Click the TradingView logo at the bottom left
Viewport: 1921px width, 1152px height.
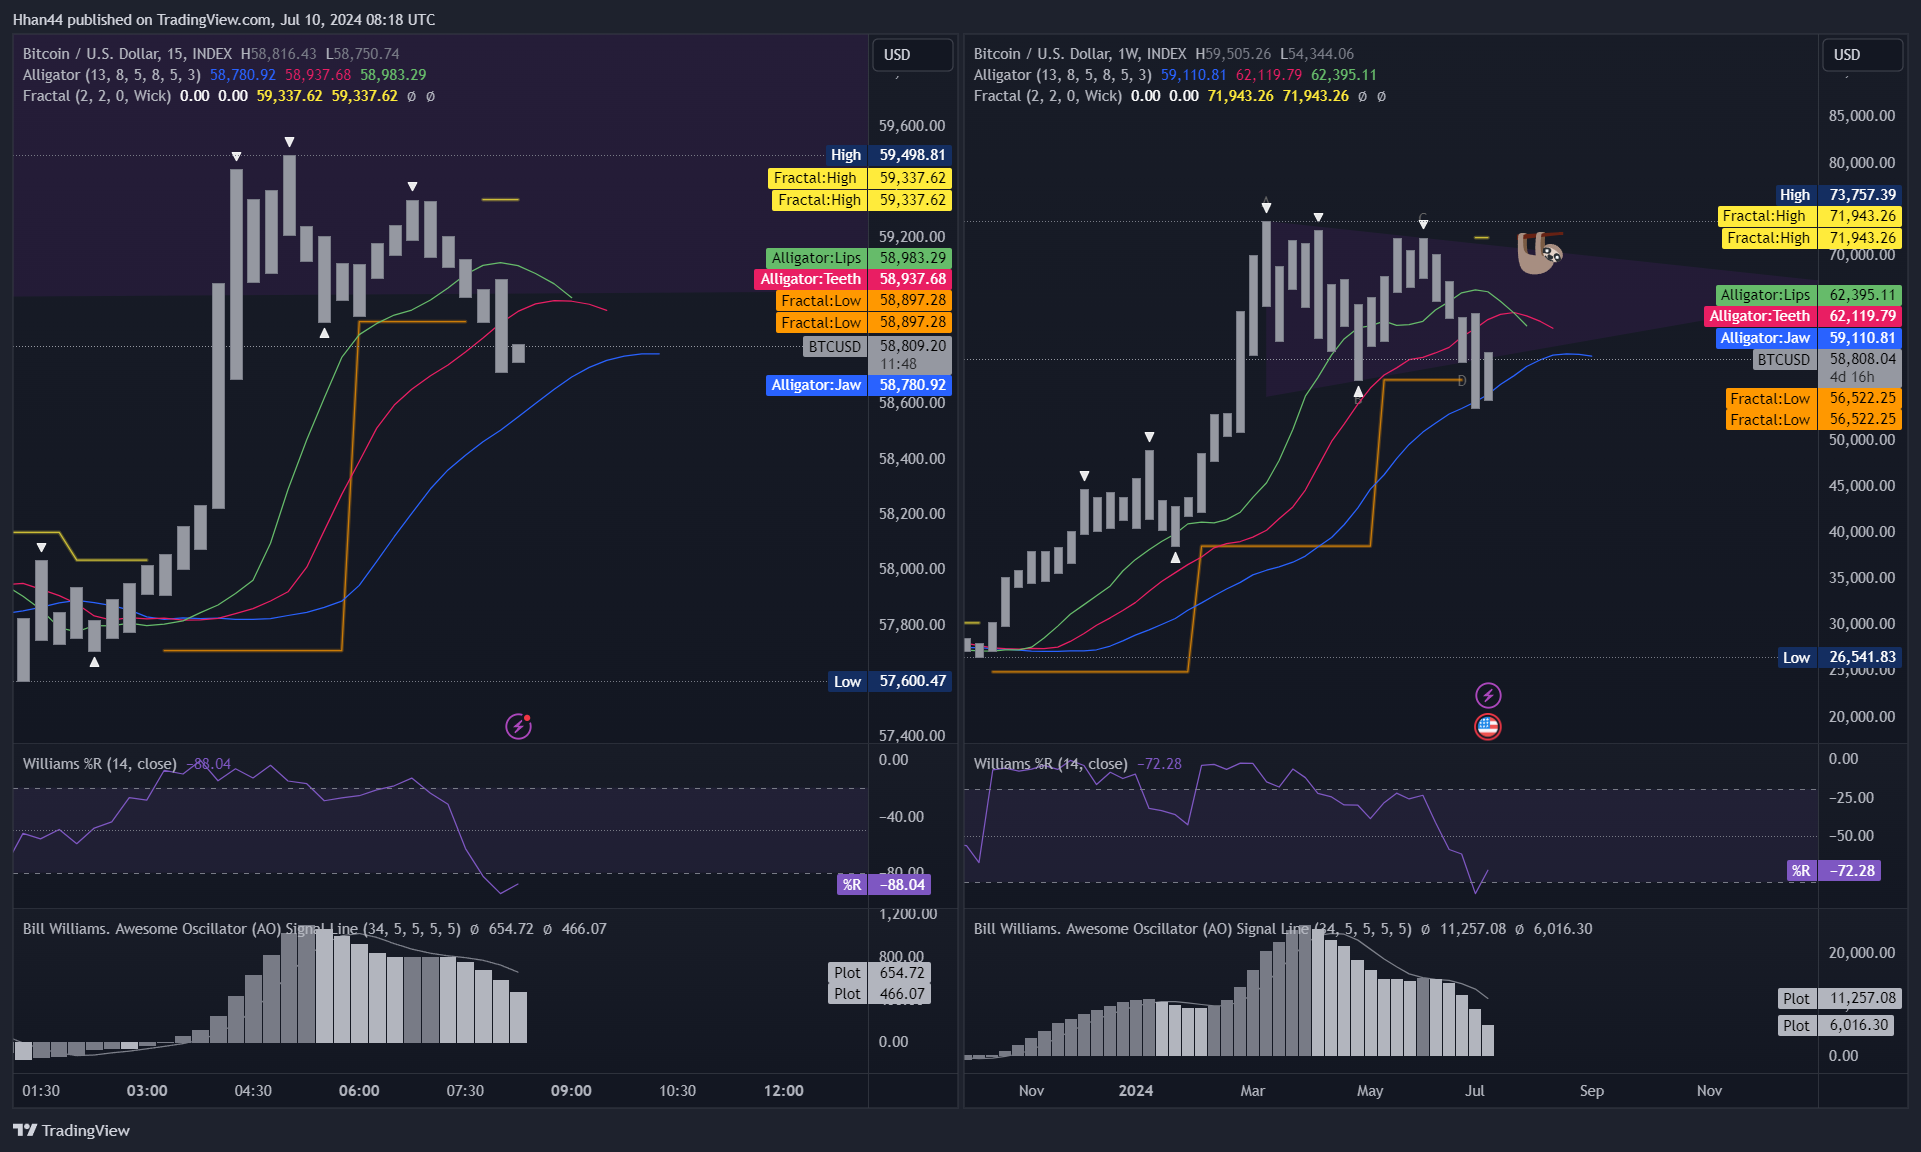[x=71, y=1130]
